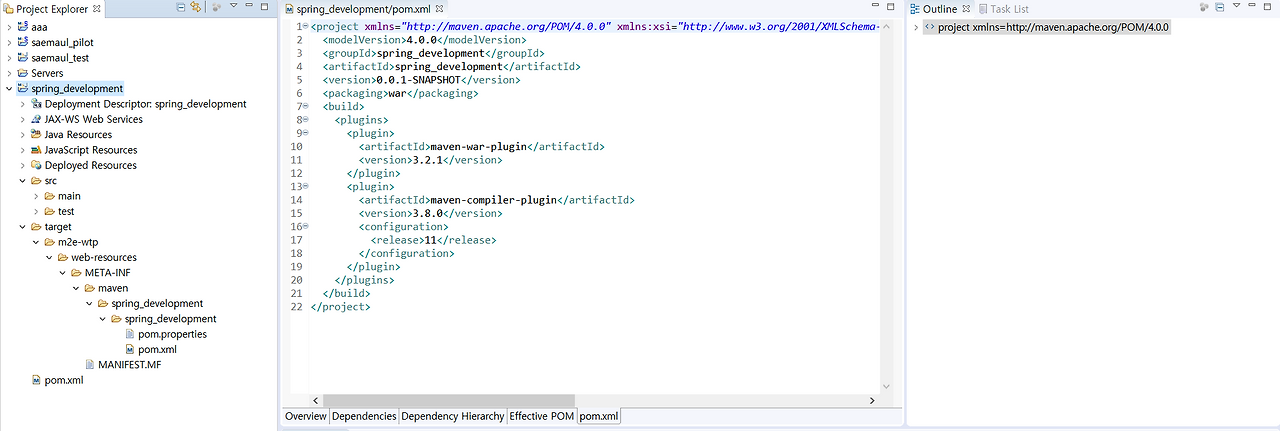
Task: Click the META-INF folder icon
Action: (76, 273)
